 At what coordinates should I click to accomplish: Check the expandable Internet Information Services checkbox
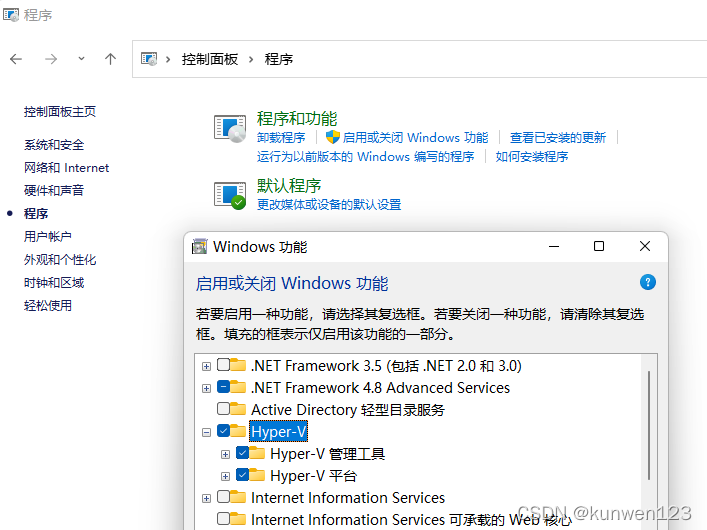(x=223, y=497)
